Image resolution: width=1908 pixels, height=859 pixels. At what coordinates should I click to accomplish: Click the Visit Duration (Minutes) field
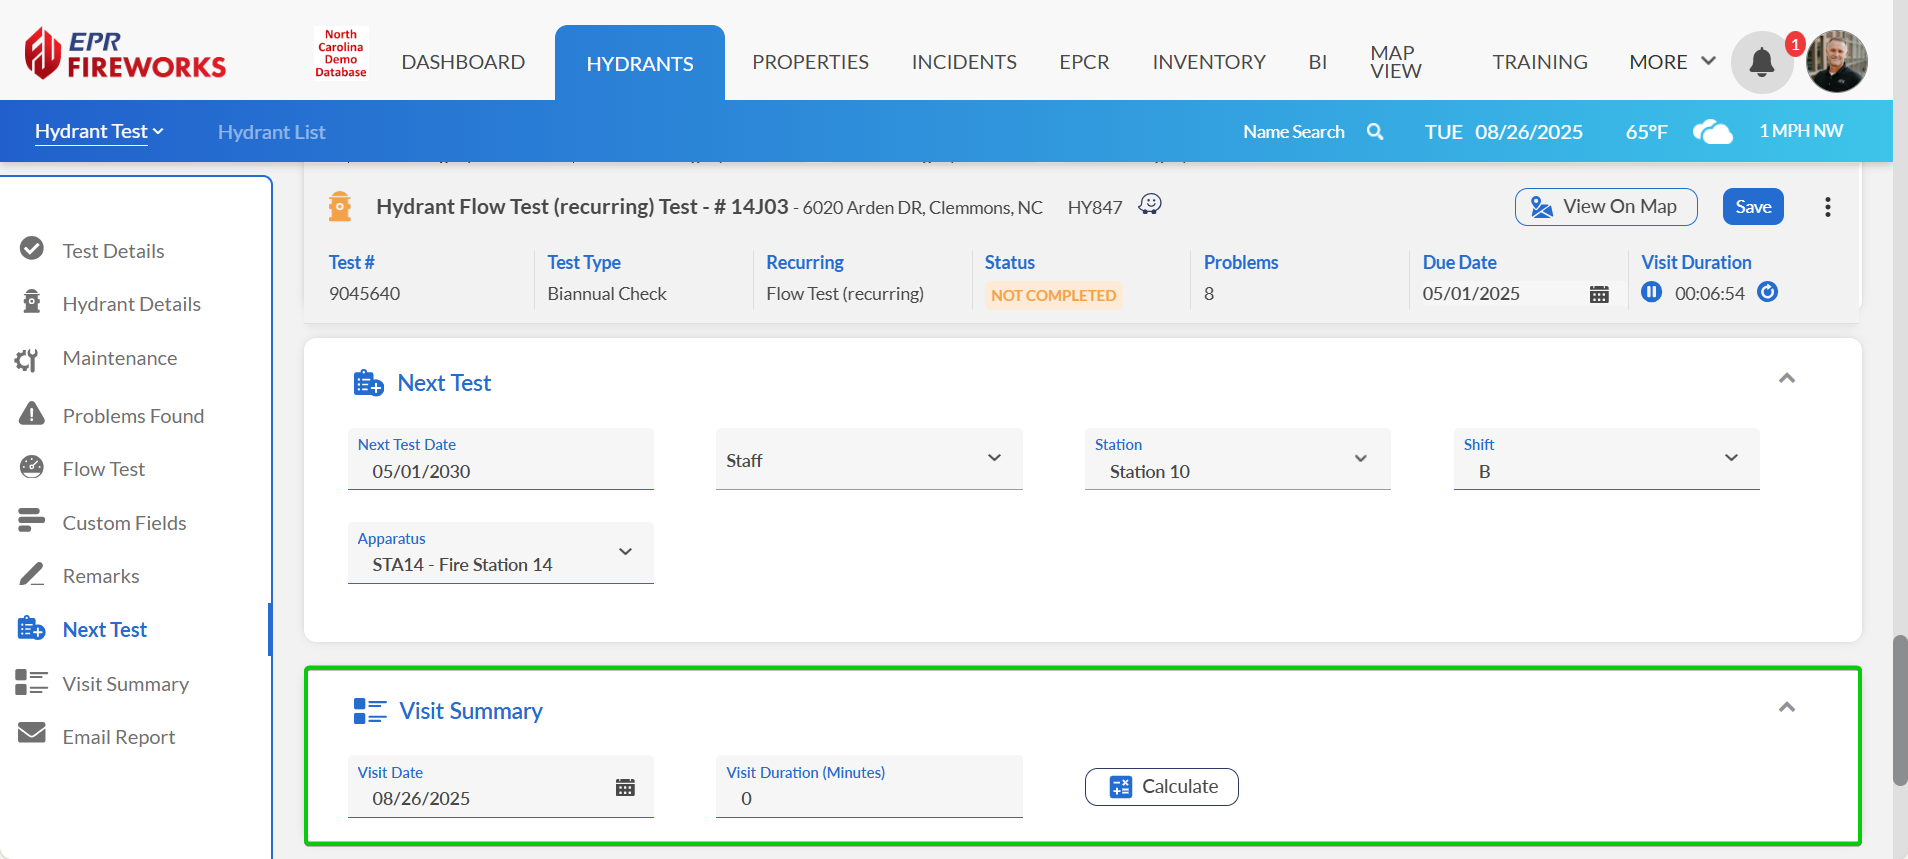point(868,798)
